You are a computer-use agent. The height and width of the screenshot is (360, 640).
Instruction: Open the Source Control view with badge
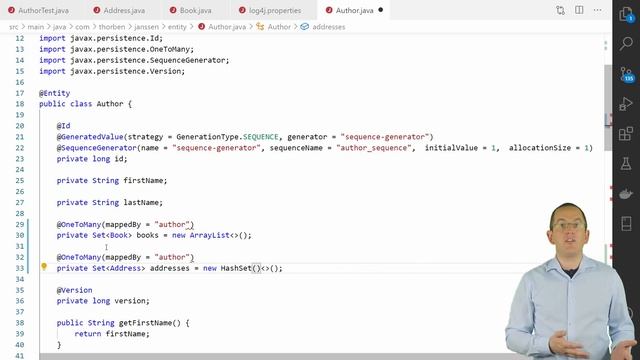pos(626,74)
